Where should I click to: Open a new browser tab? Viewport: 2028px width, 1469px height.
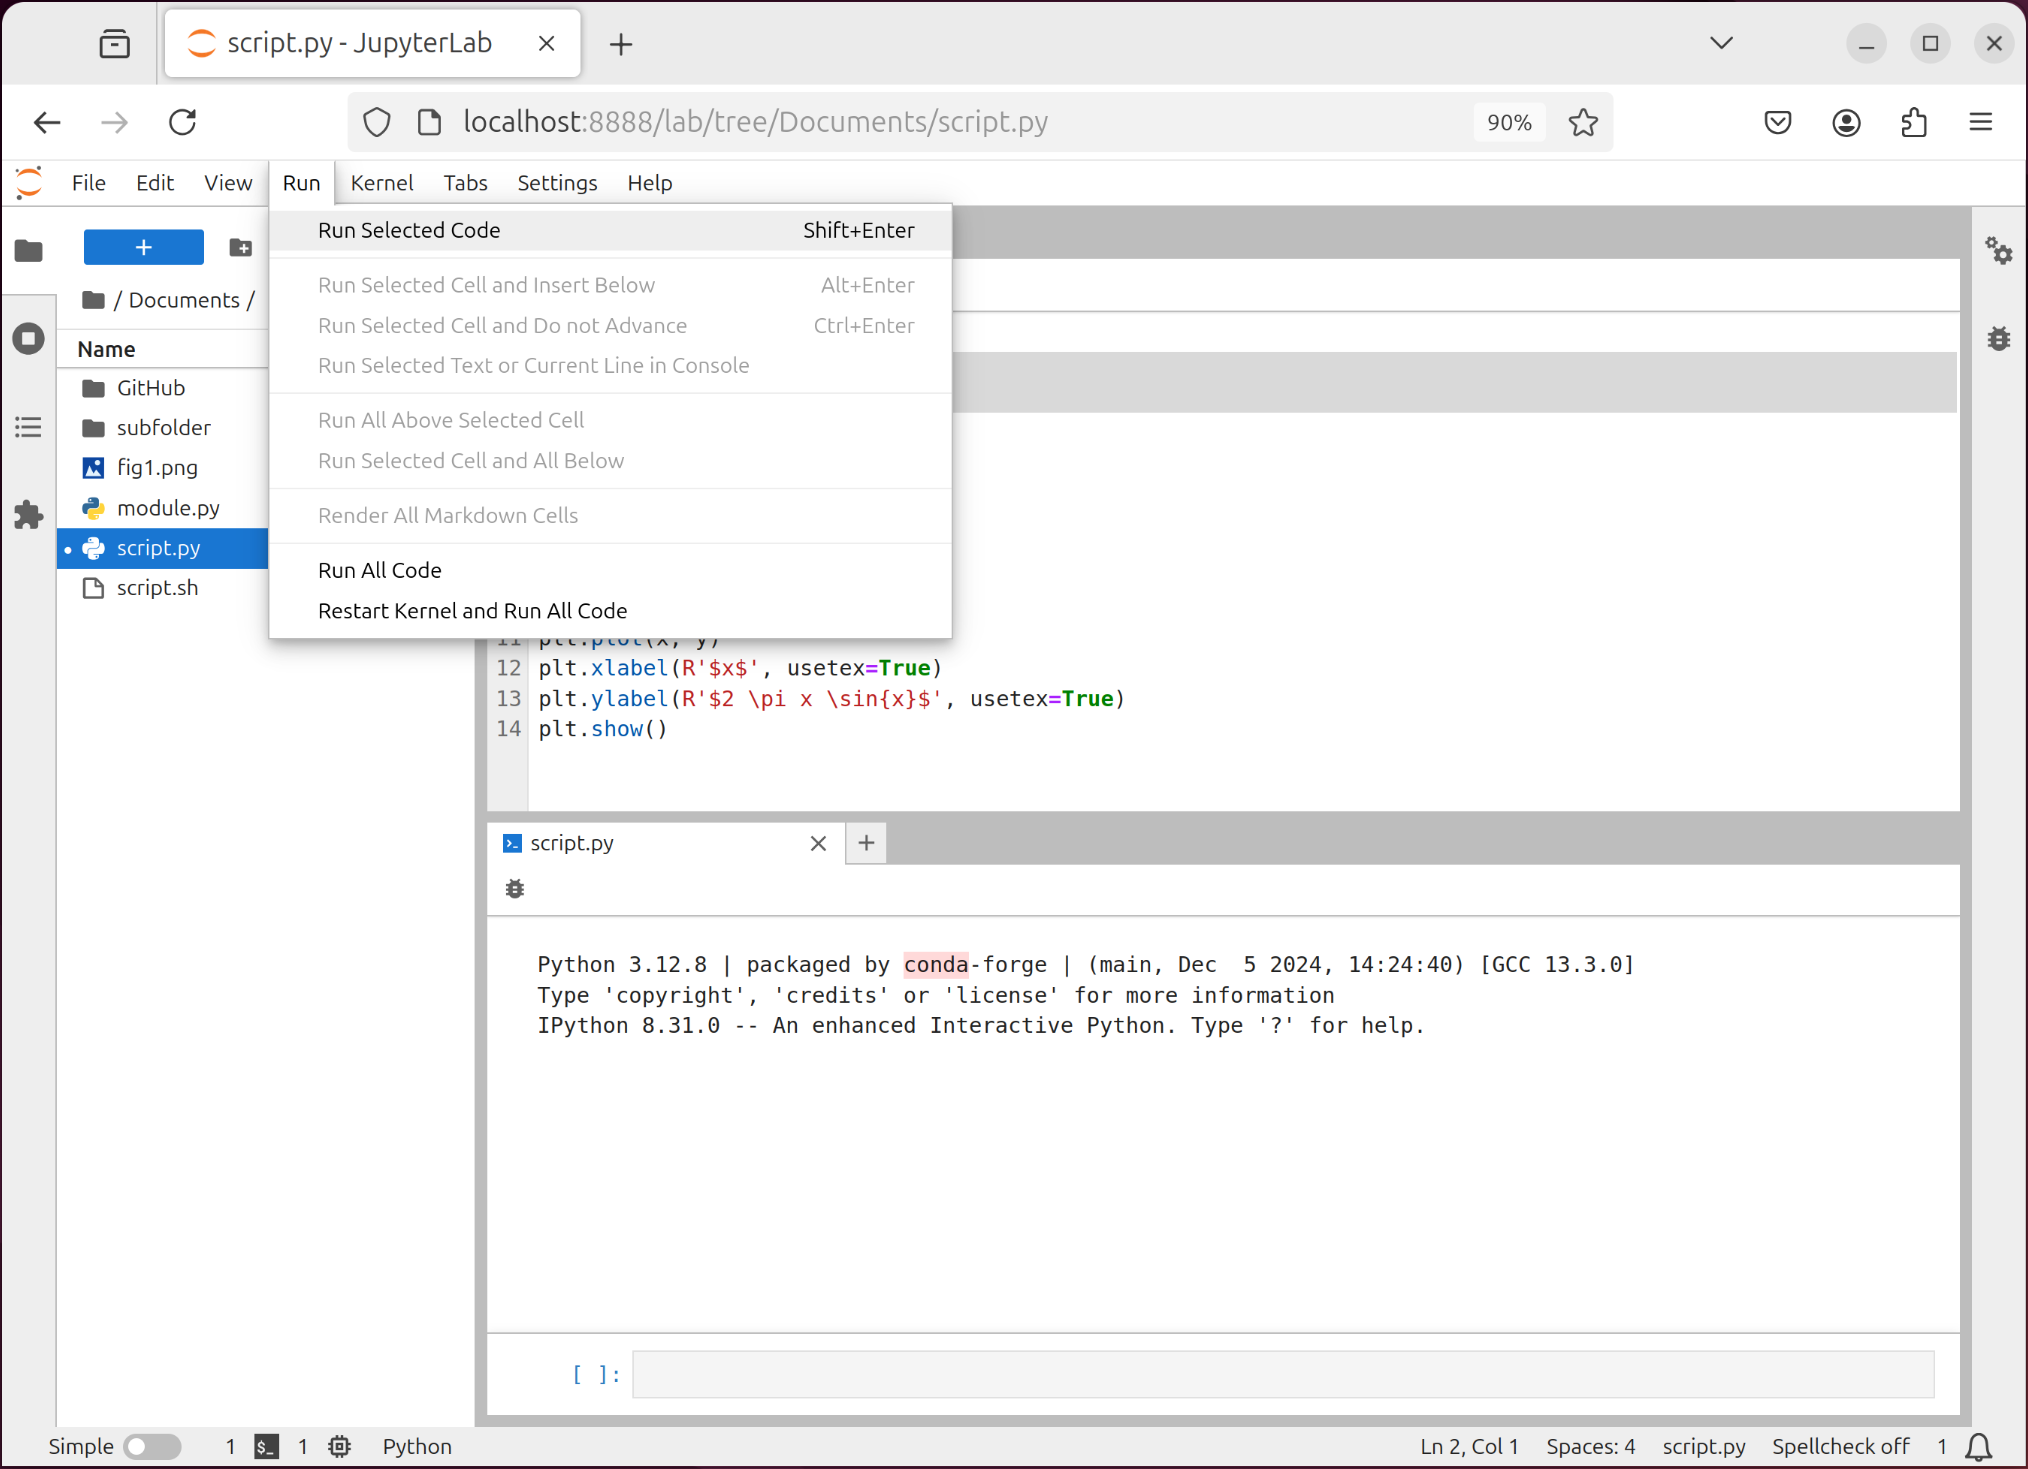pos(621,44)
